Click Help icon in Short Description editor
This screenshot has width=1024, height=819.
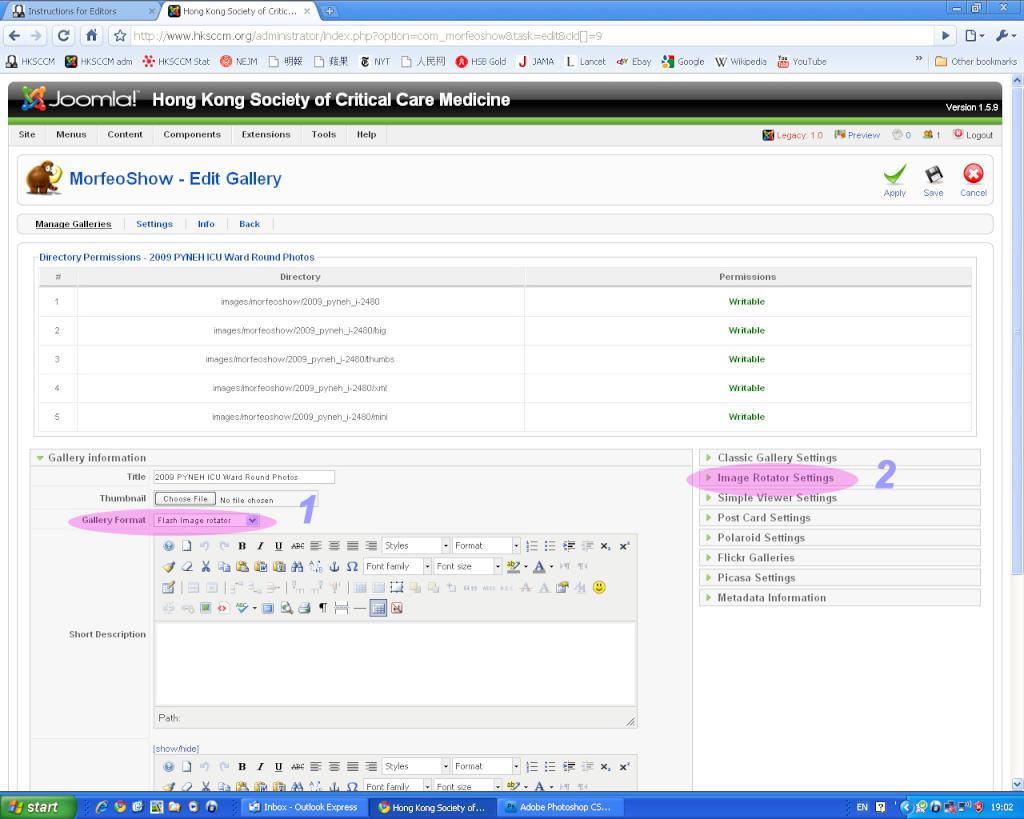pyautogui.click(x=169, y=546)
